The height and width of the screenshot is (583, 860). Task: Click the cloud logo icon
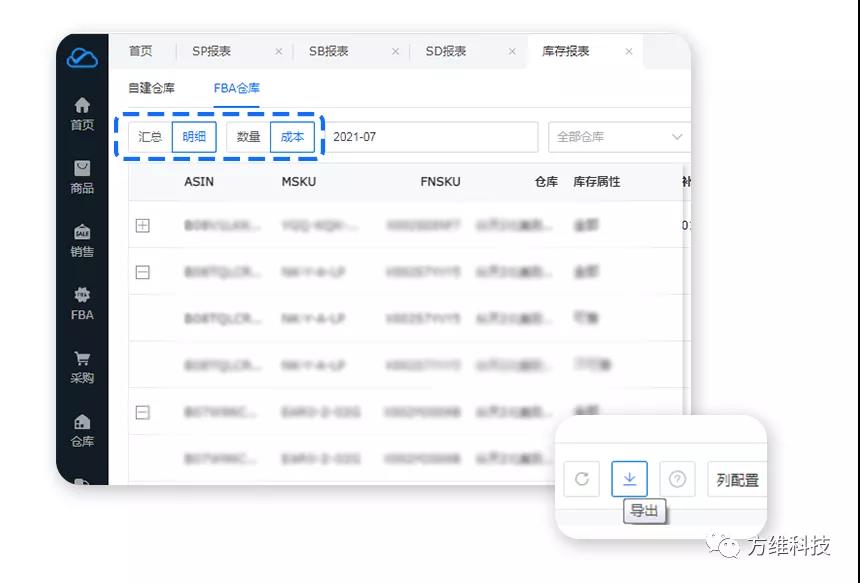click(82, 58)
